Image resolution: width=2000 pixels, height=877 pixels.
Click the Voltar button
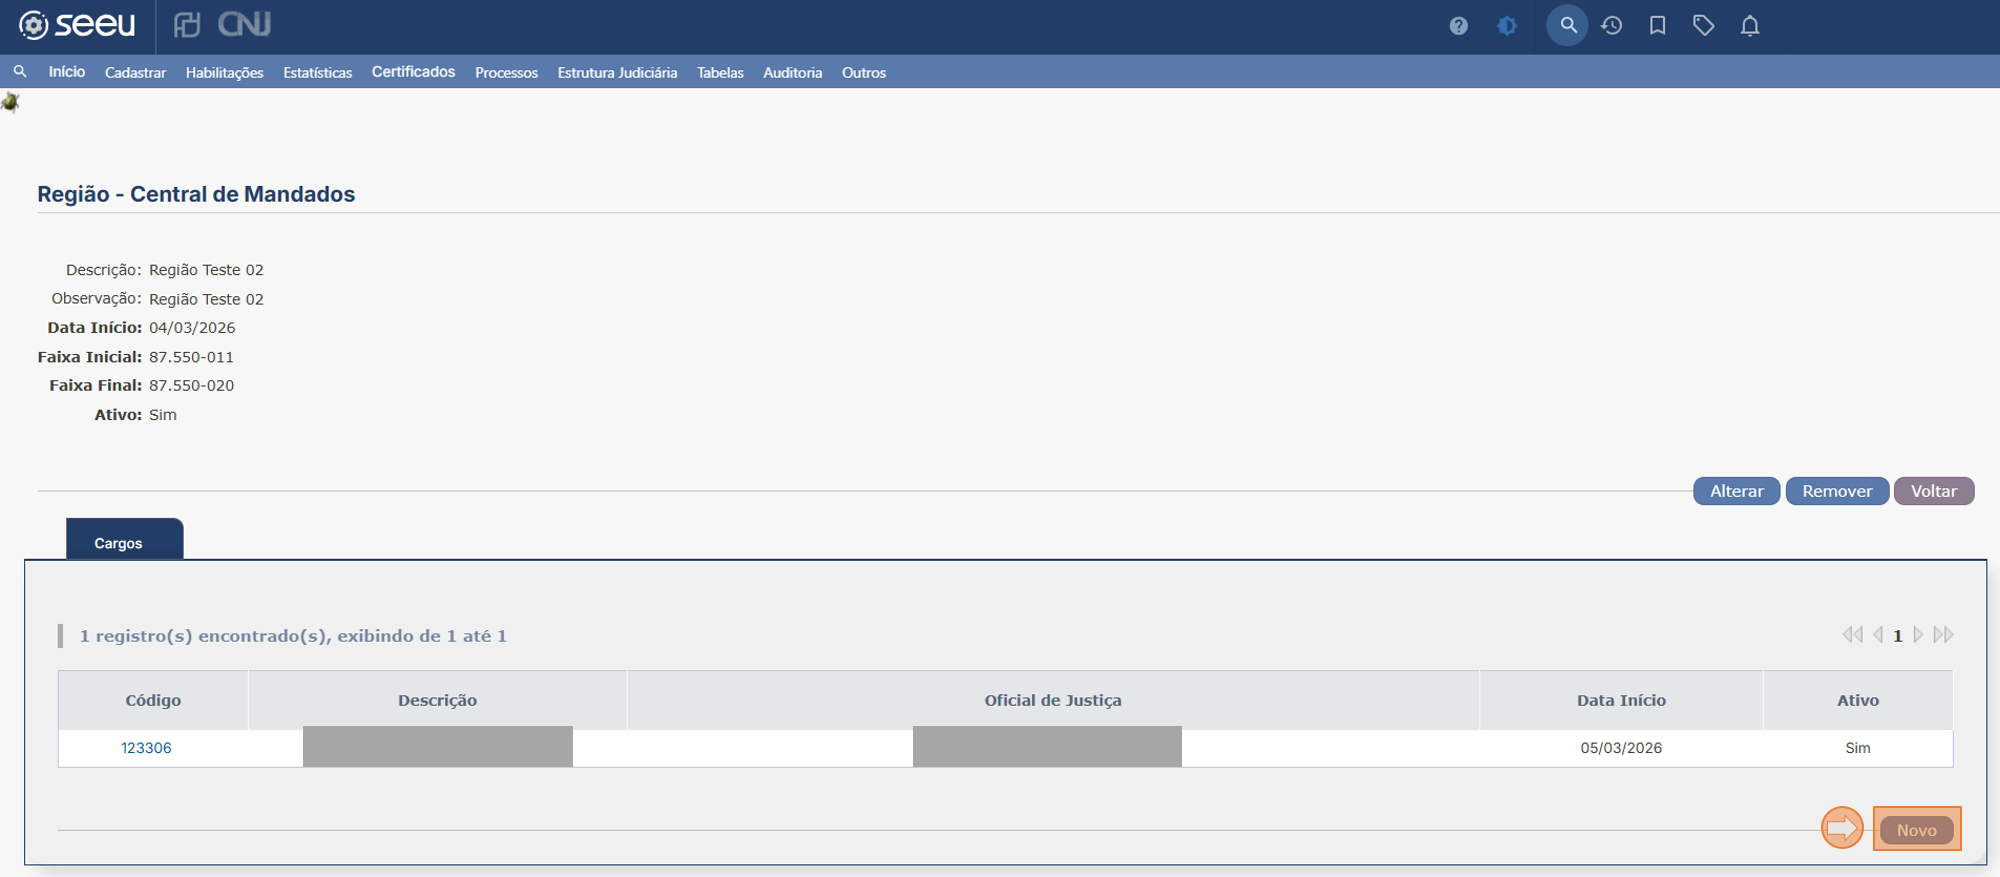click(1933, 491)
